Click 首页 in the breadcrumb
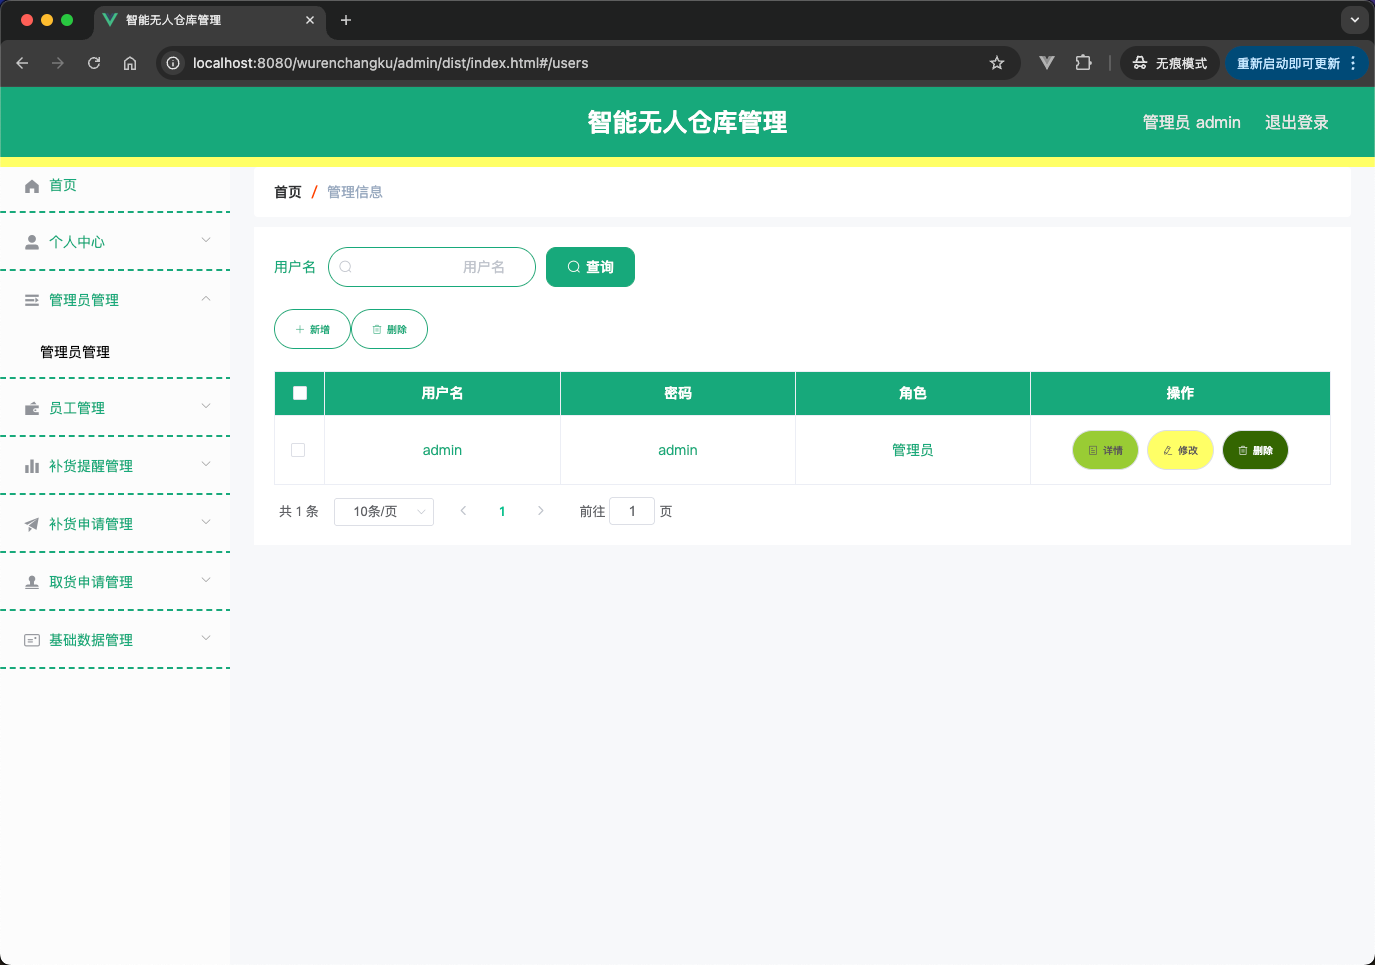The width and height of the screenshot is (1375, 965). [288, 192]
